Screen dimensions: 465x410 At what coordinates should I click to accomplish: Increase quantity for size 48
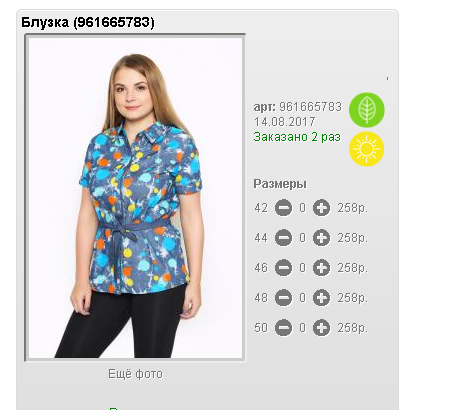click(x=321, y=298)
